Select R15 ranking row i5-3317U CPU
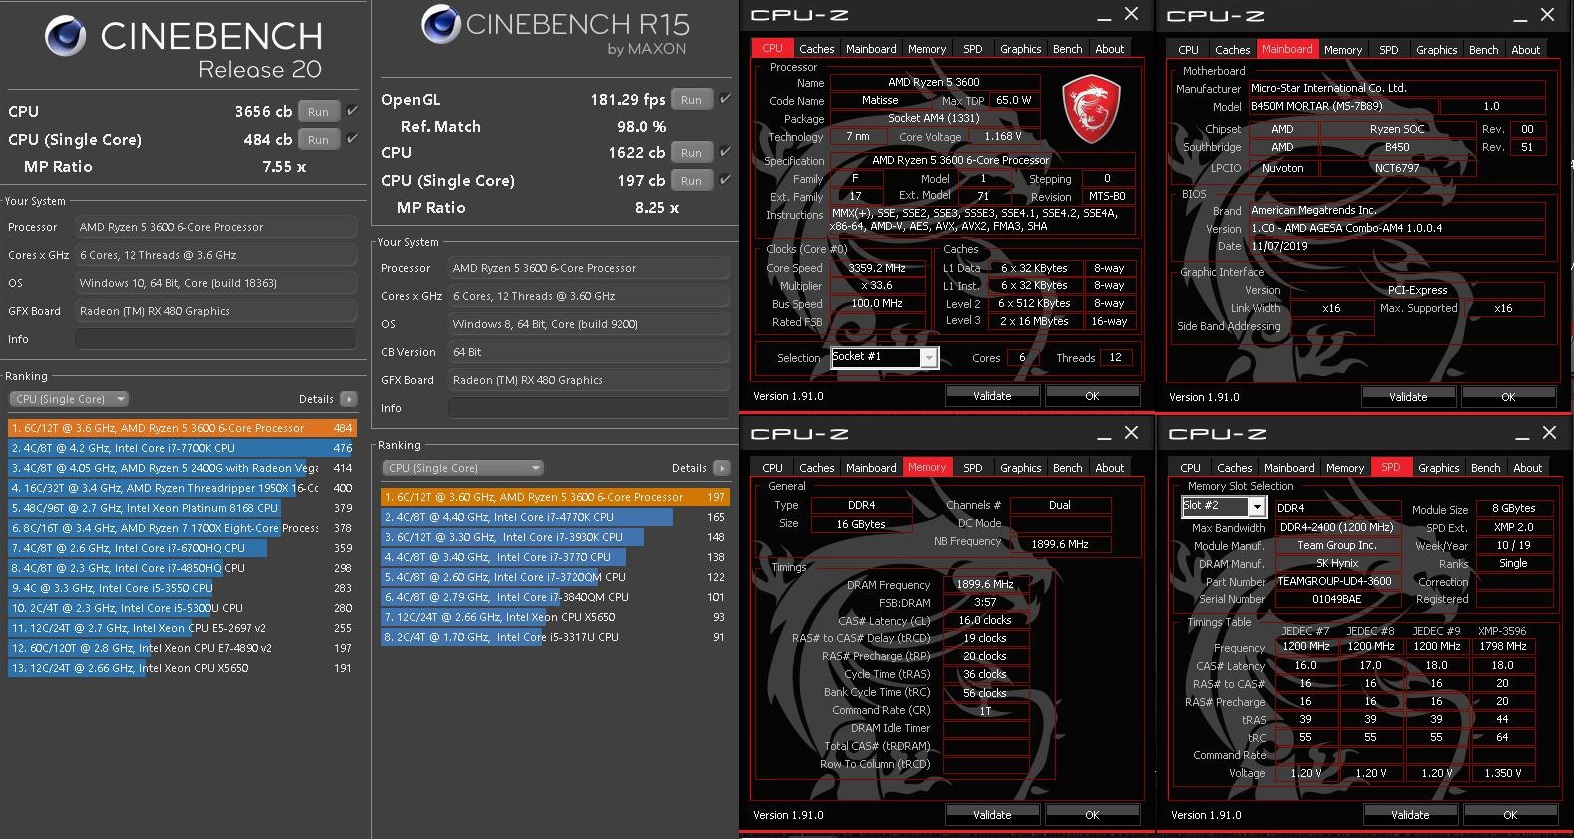Viewport: 1574px width, 839px height. point(555,637)
